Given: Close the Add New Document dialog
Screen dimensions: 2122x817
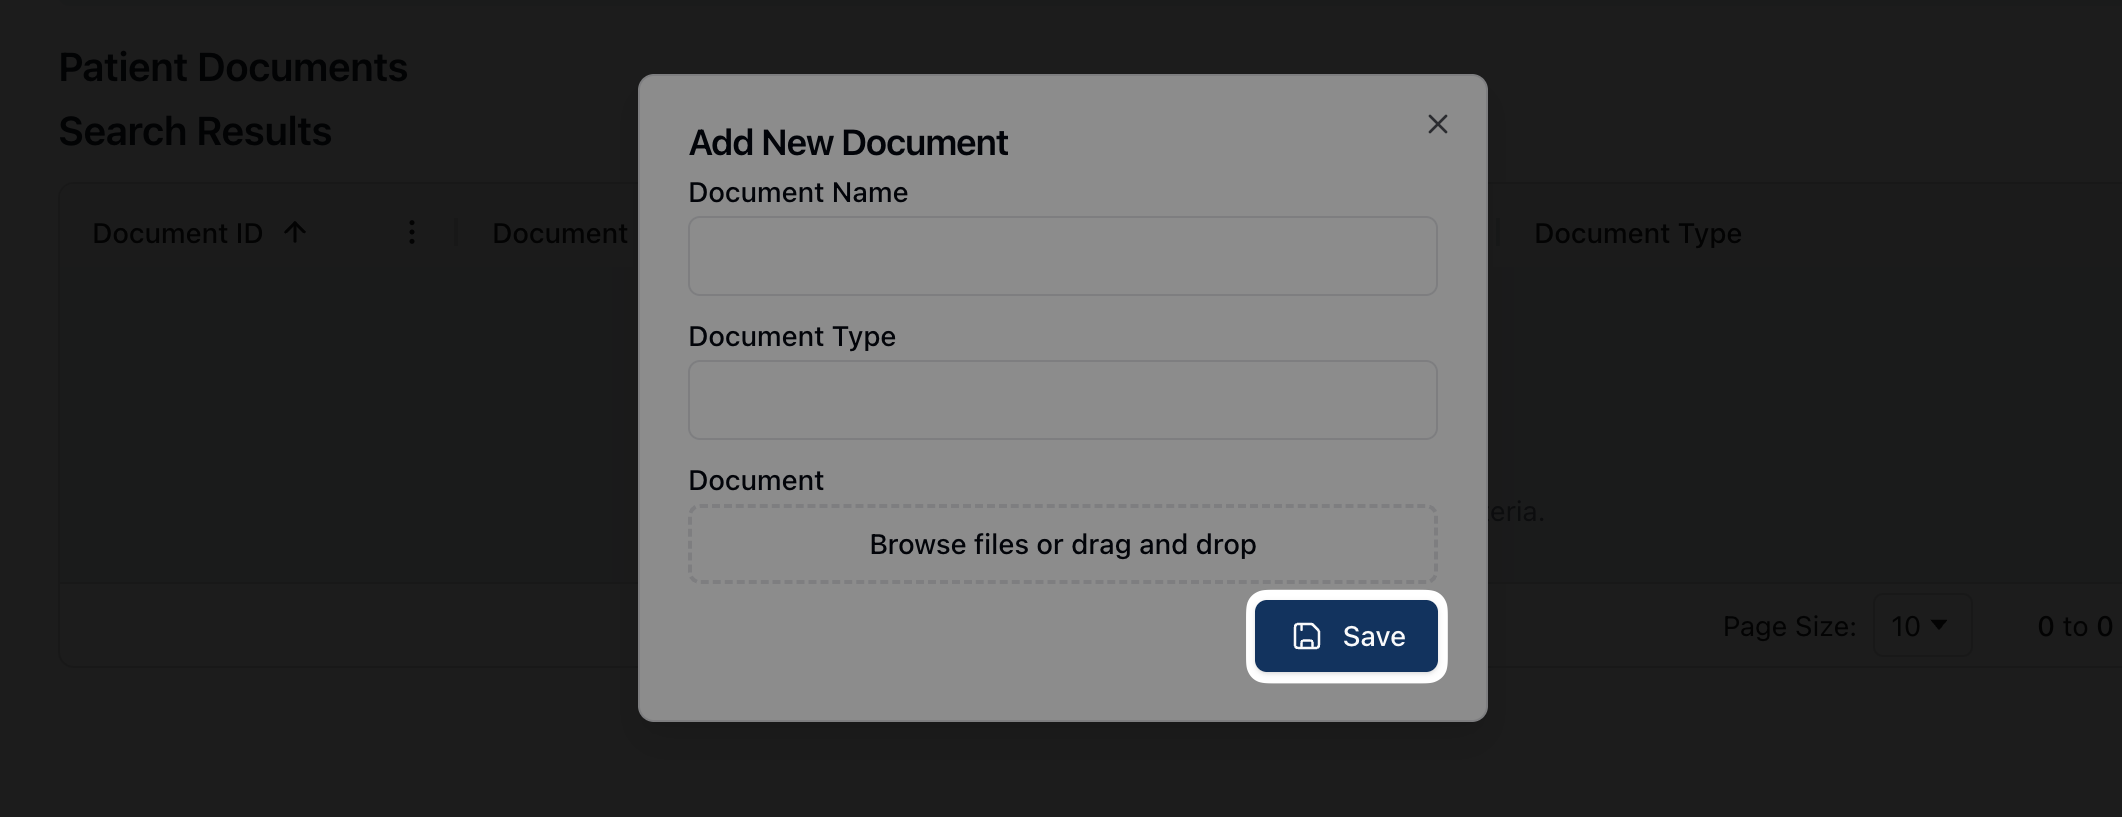Looking at the screenshot, I should pyautogui.click(x=1437, y=124).
